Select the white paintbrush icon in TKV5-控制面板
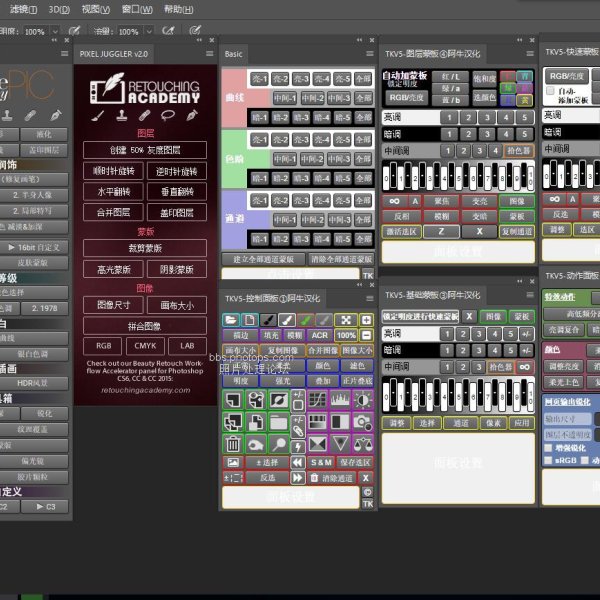Screen dimensions: 600x600 (287, 320)
